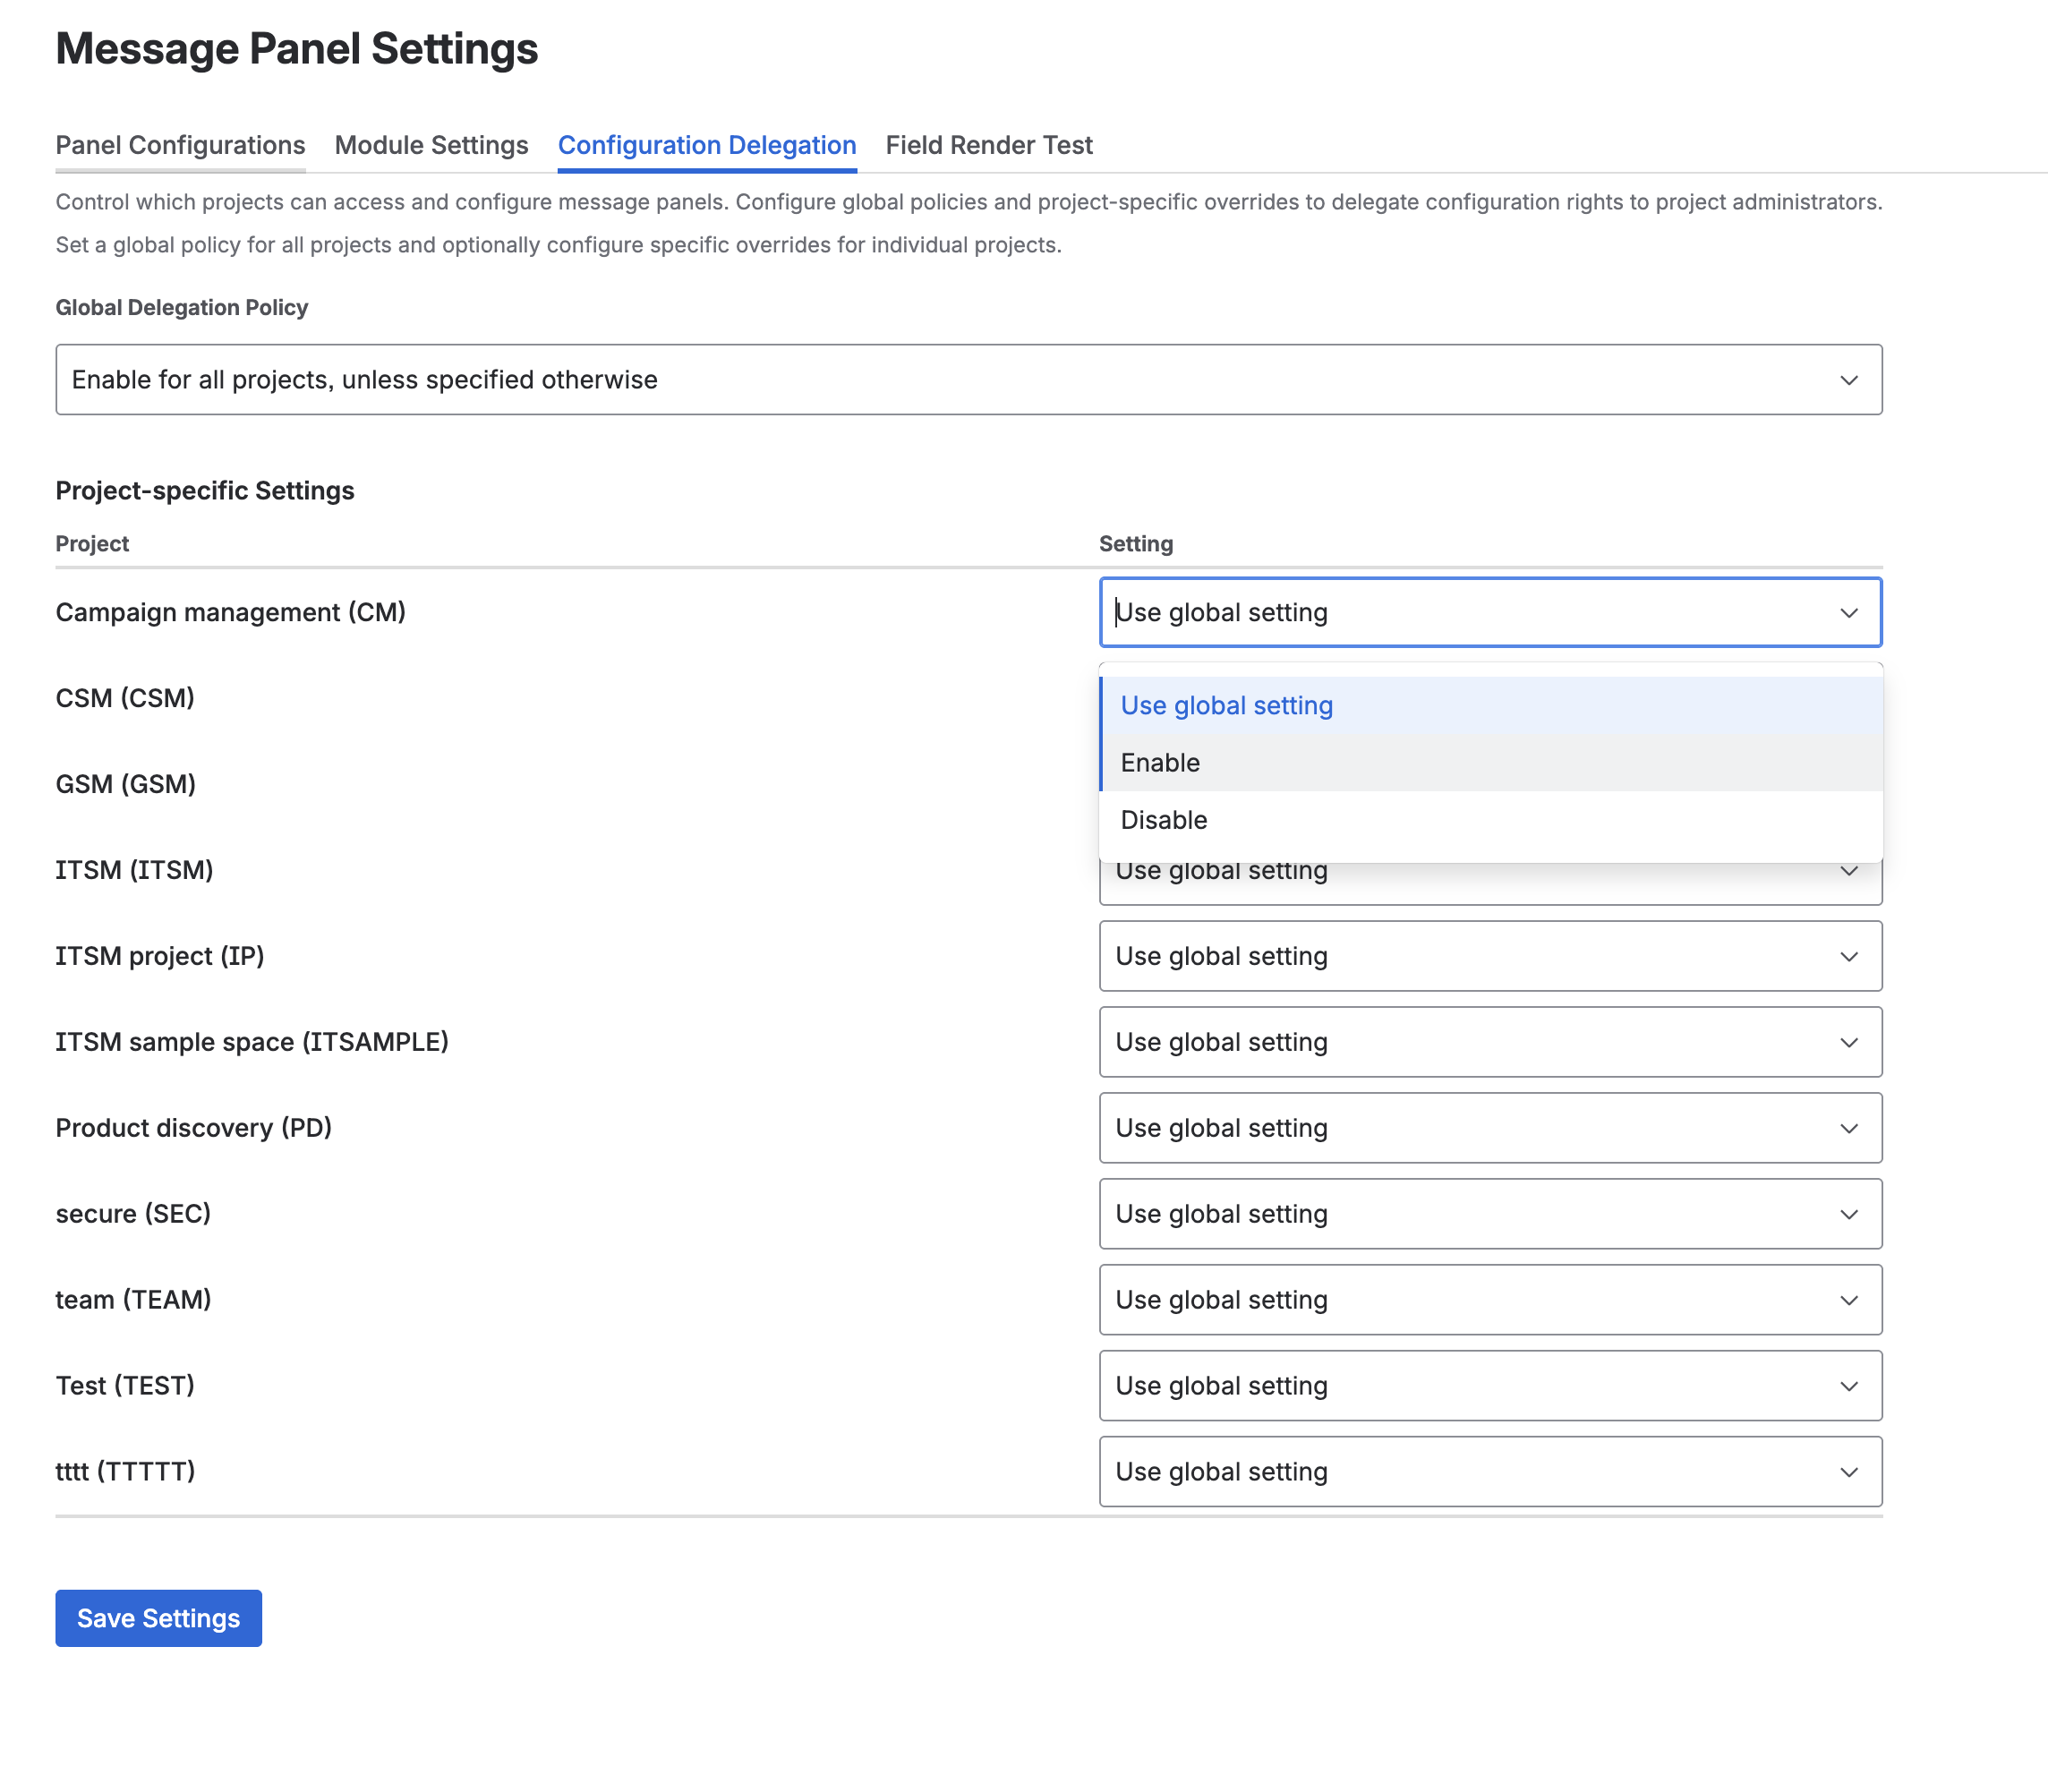The image size is (2048, 1792).
Task: Expand the setting dropdown for team project
Action: coord(1490,1299)
